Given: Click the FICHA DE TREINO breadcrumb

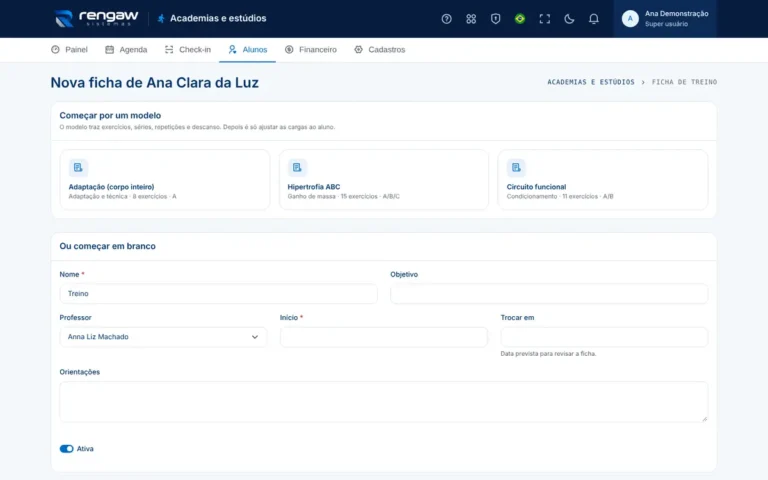Looking at the screenshot, I should pos(684,82).
